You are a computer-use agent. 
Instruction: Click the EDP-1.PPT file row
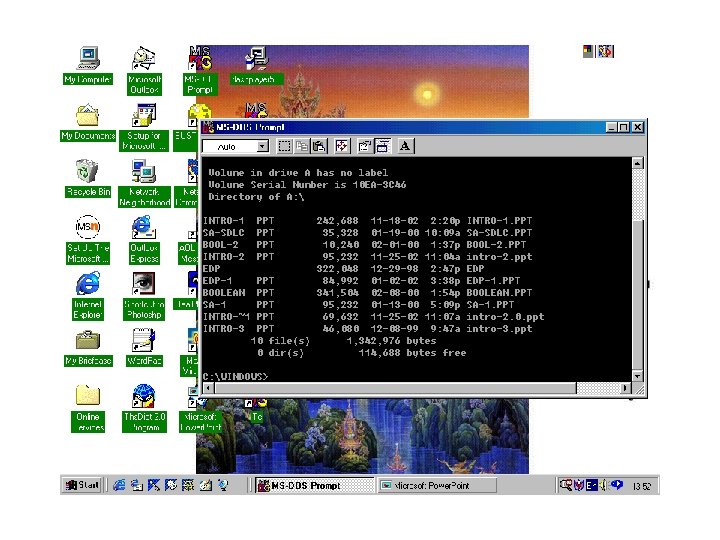point(362,281)
